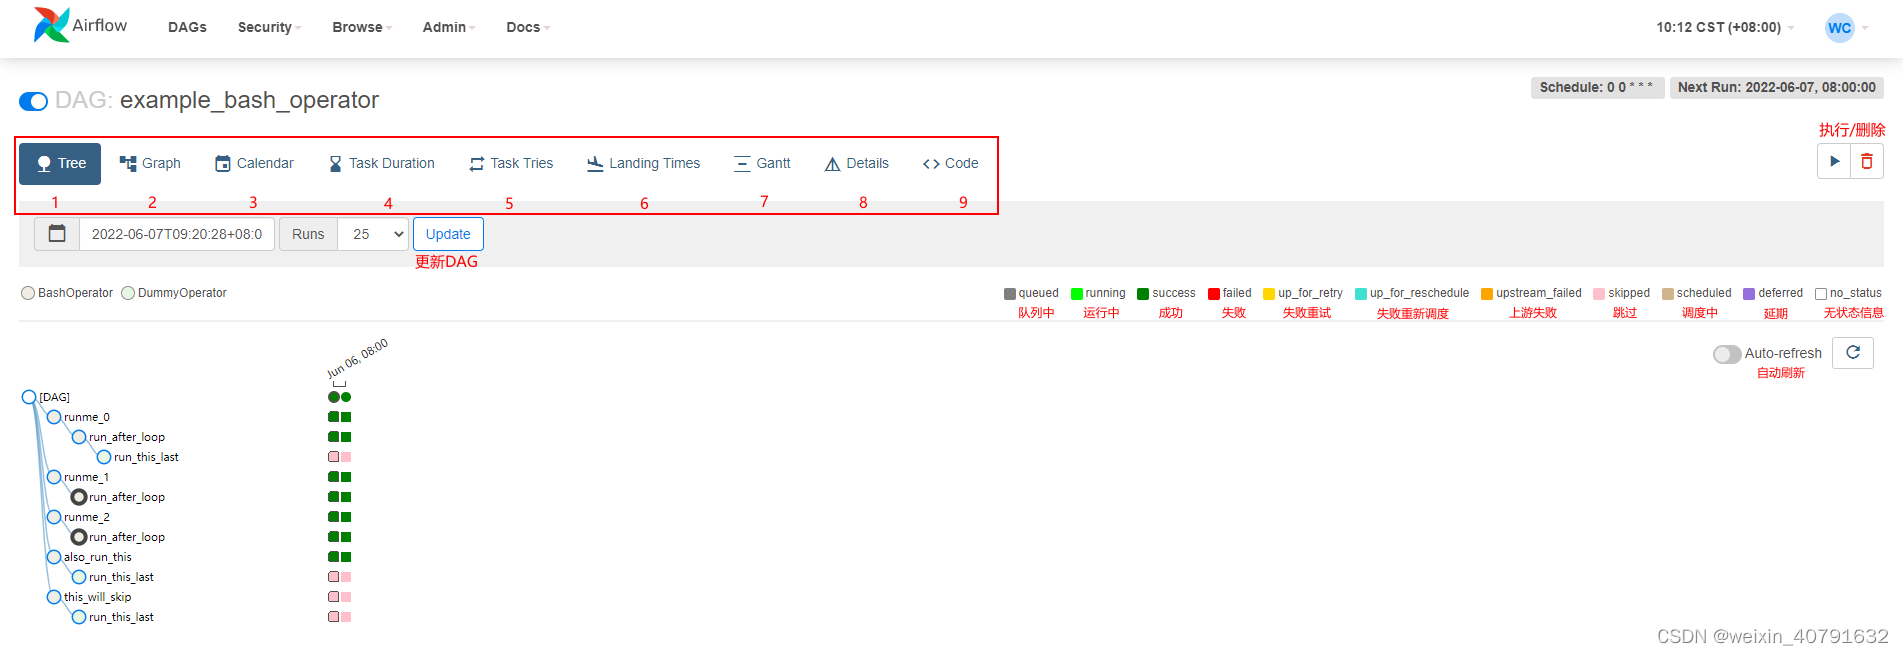Open the Code tab
This screenshot has width=1903, height=655.
(950, 163)
